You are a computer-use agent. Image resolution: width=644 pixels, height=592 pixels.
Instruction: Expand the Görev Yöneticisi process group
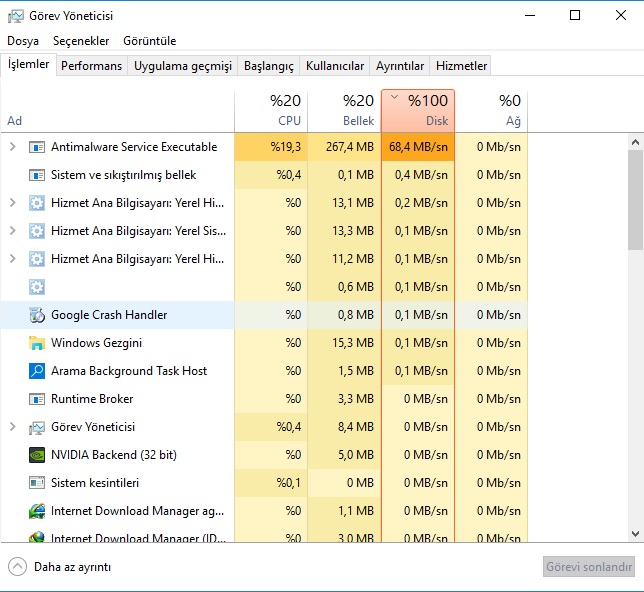coord(12,427)
